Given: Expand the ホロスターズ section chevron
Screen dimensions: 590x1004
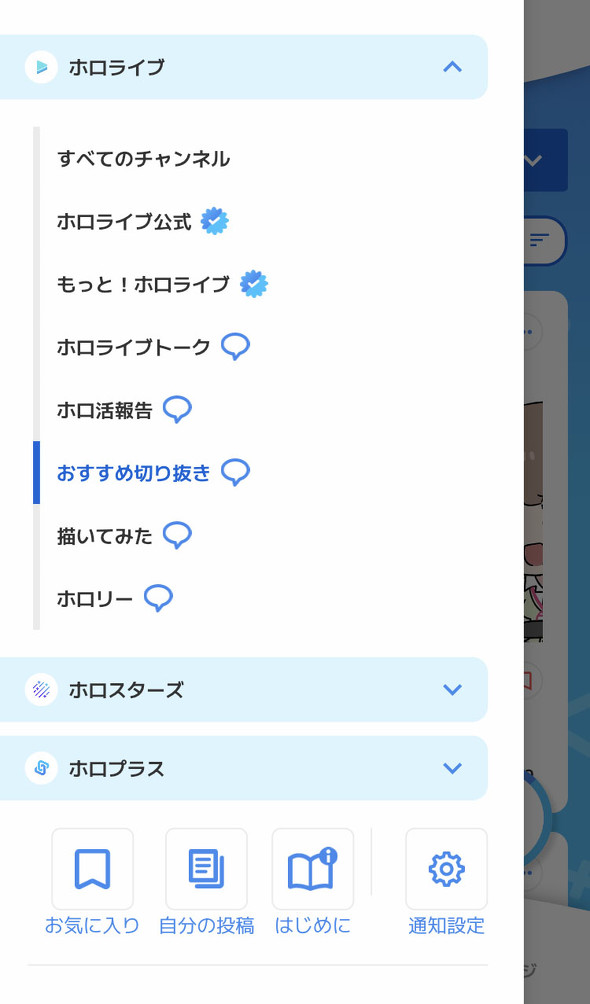Looking at the screenshot, I should (x=452, y=689).
